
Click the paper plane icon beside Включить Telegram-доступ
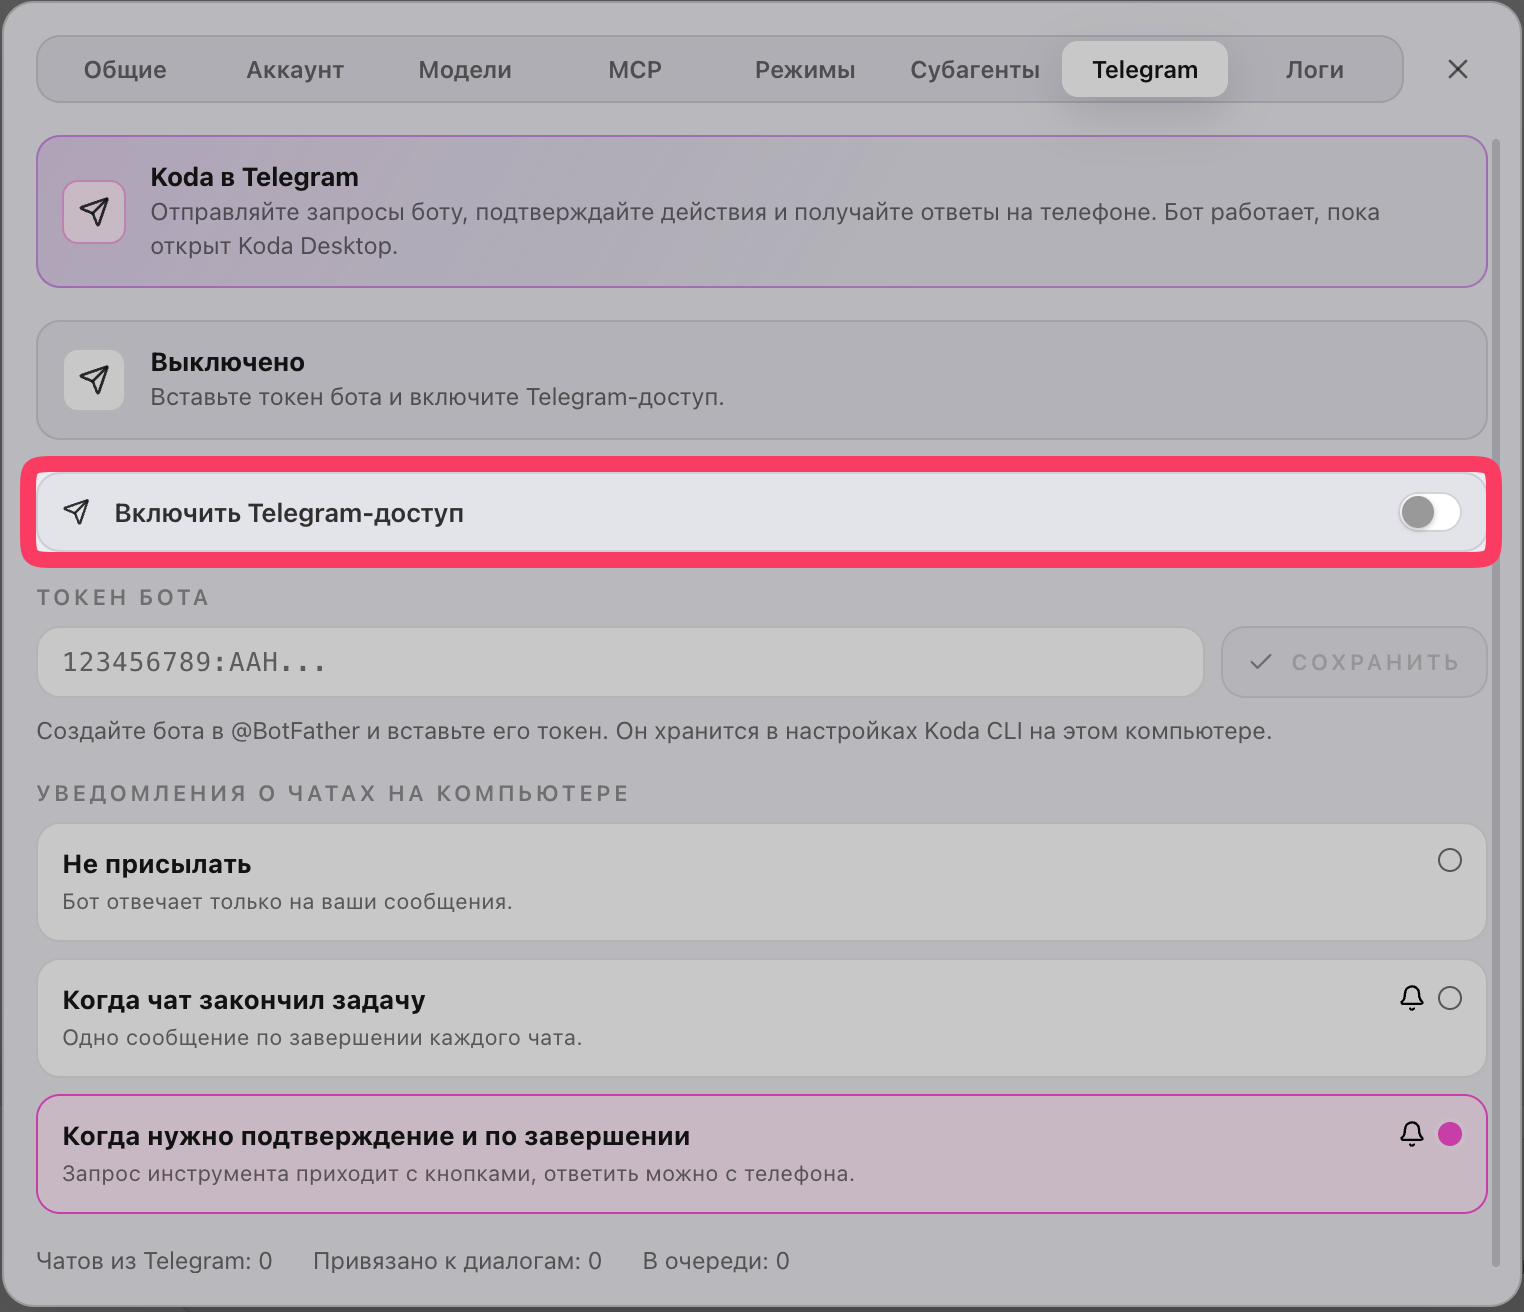[77, 513]
